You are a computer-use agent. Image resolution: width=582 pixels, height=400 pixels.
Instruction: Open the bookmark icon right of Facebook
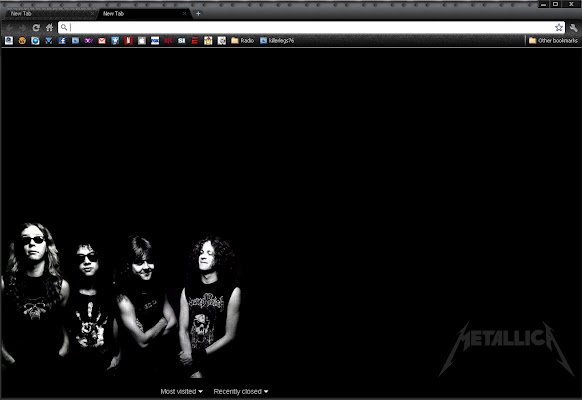point(75,40)
